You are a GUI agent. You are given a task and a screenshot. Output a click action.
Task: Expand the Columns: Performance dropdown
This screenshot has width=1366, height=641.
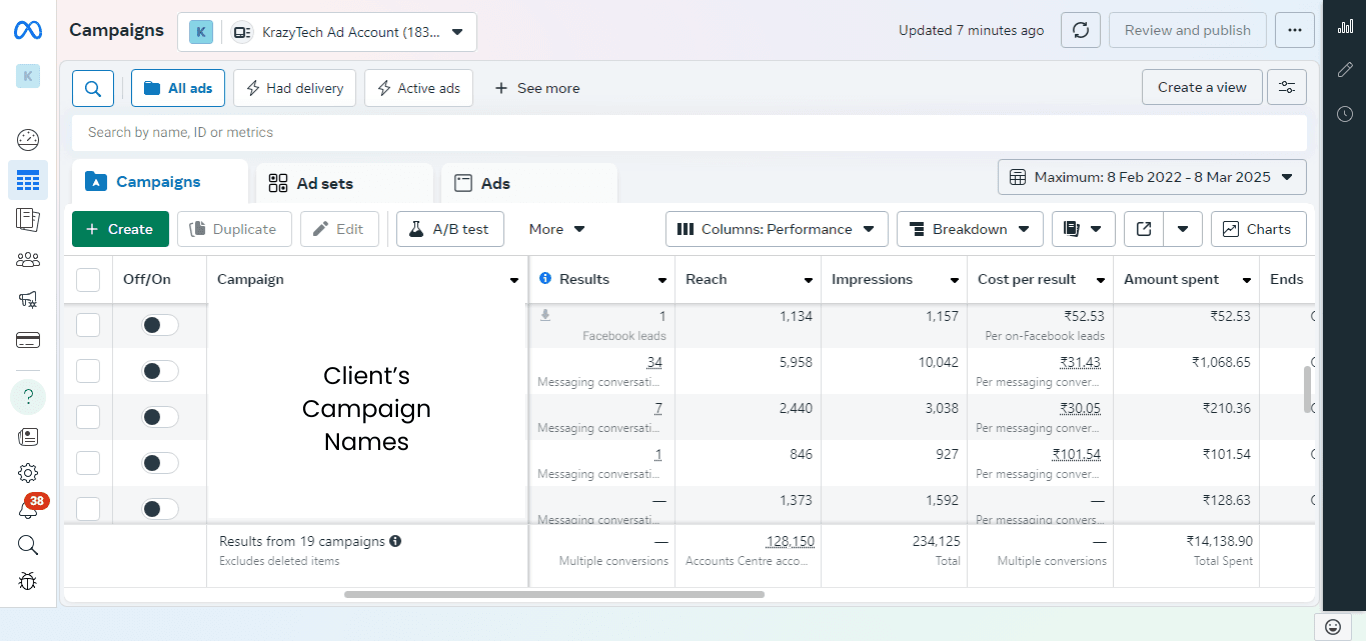coord(776,229)
